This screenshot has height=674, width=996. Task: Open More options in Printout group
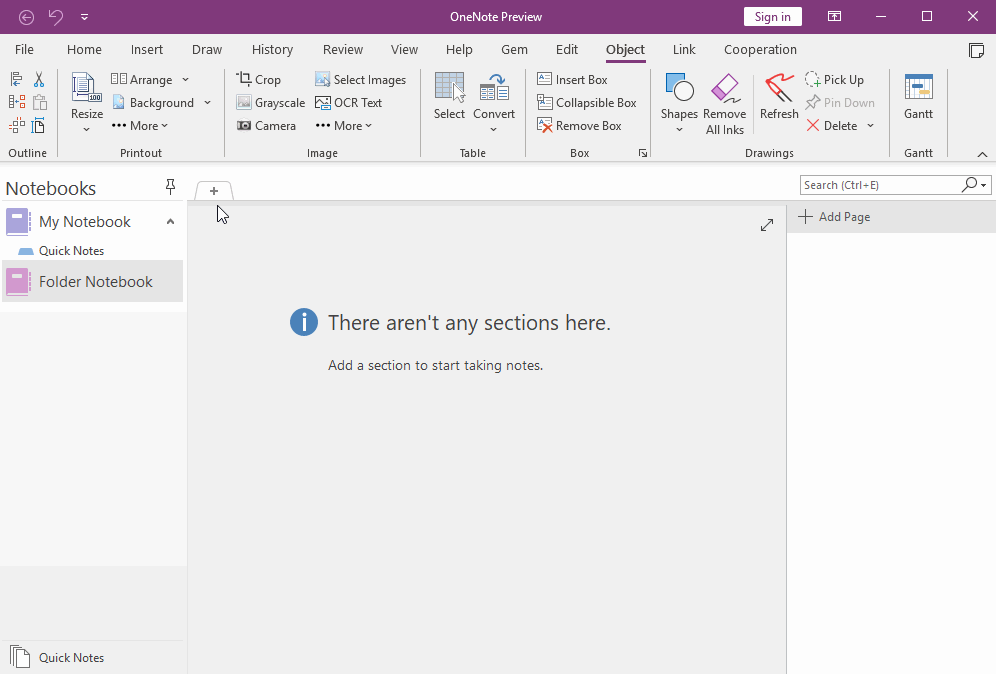[x=140, y=126]
